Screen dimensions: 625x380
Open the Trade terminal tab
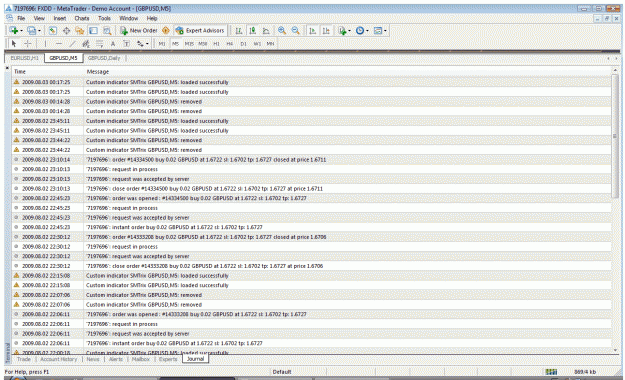click(x=24, y=359)
